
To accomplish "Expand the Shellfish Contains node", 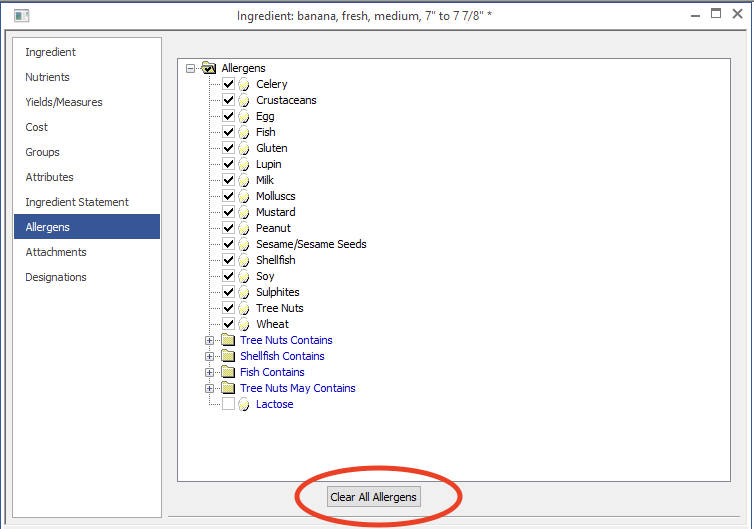I will pos(209,356).
